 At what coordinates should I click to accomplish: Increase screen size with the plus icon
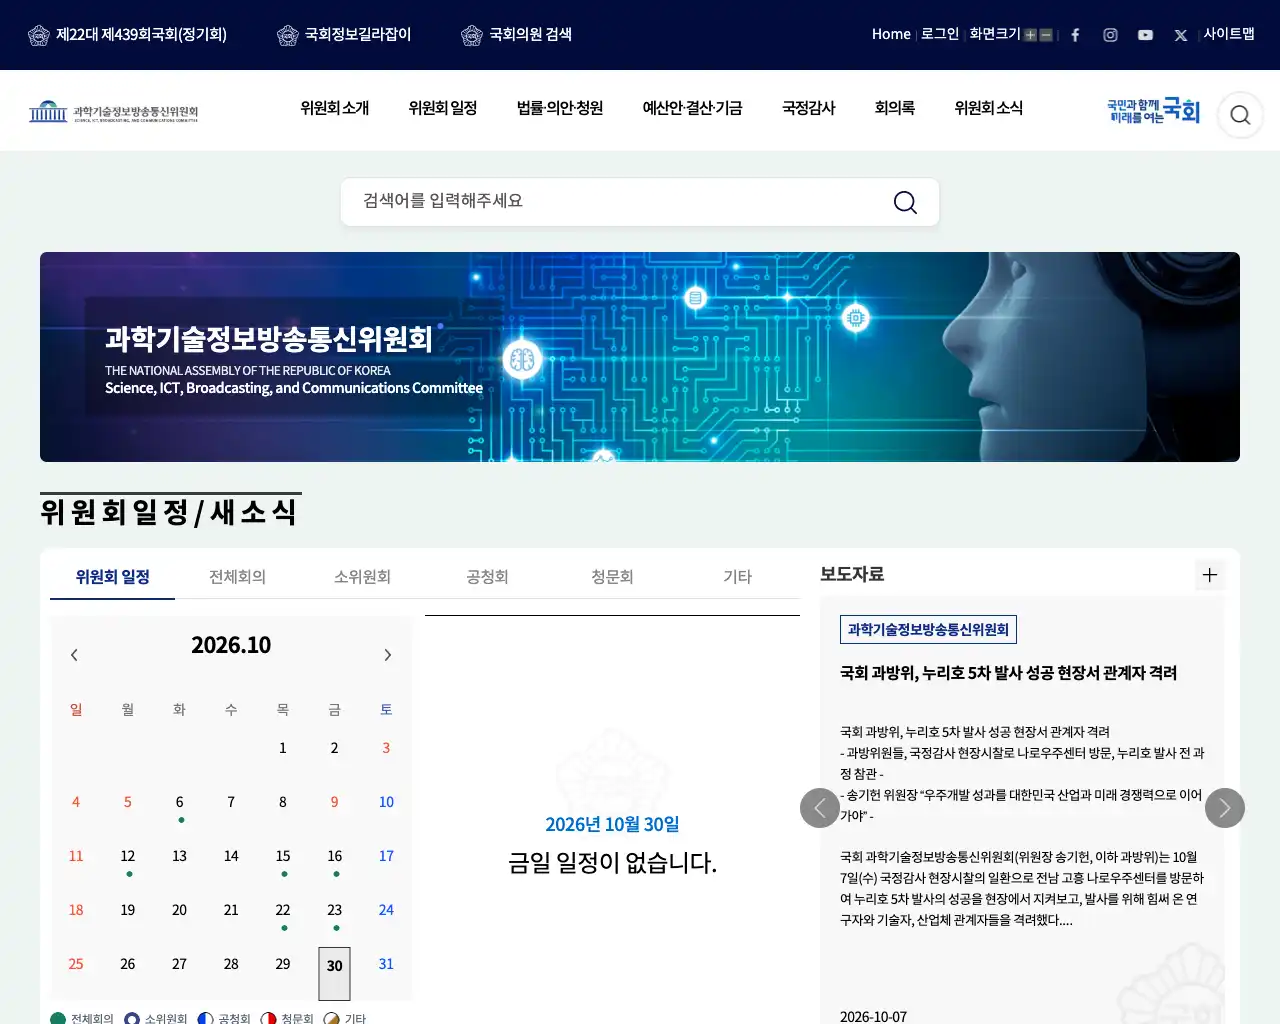tap(1030, 35)
